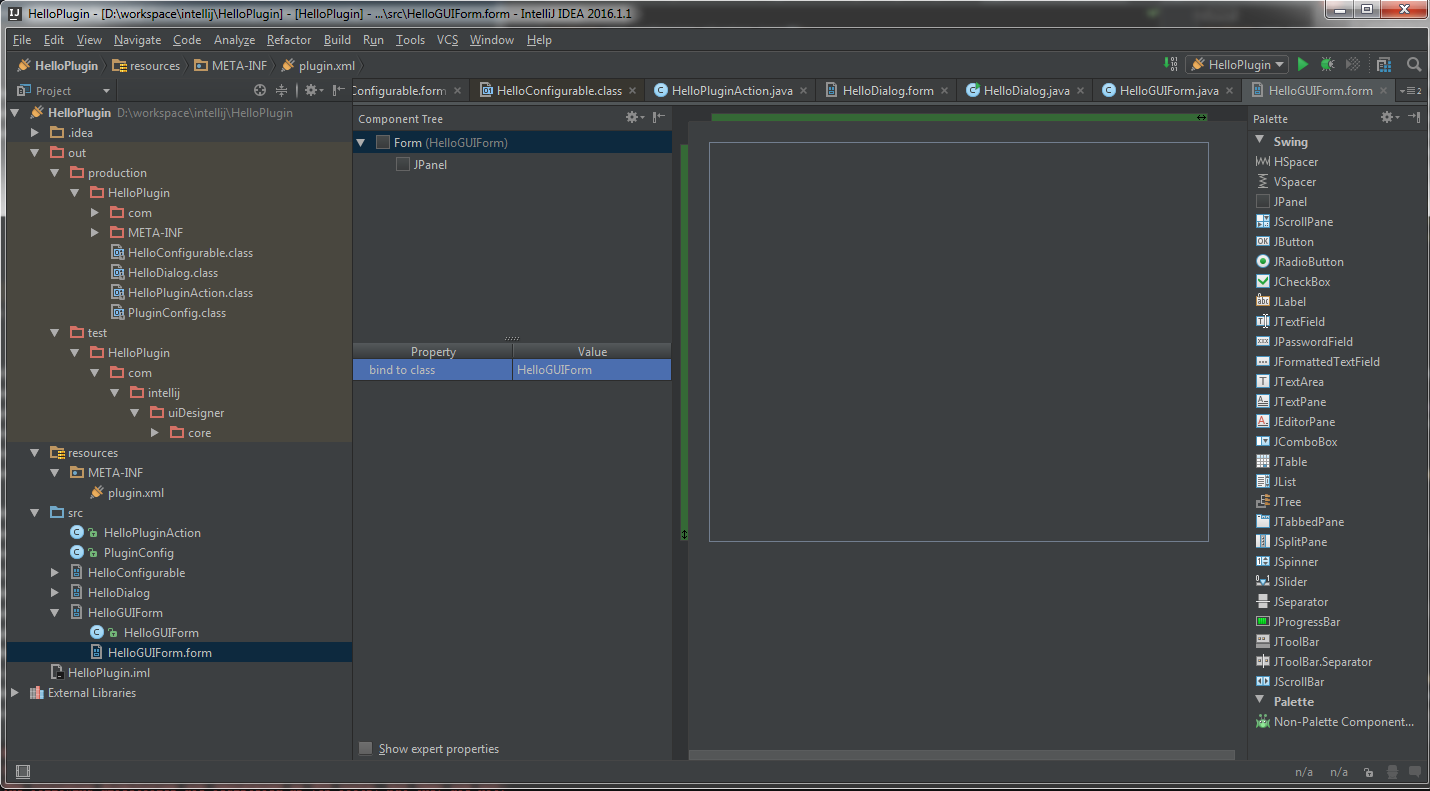Collapse all in Project panel
1430x791 pixels.
[281, 90]
